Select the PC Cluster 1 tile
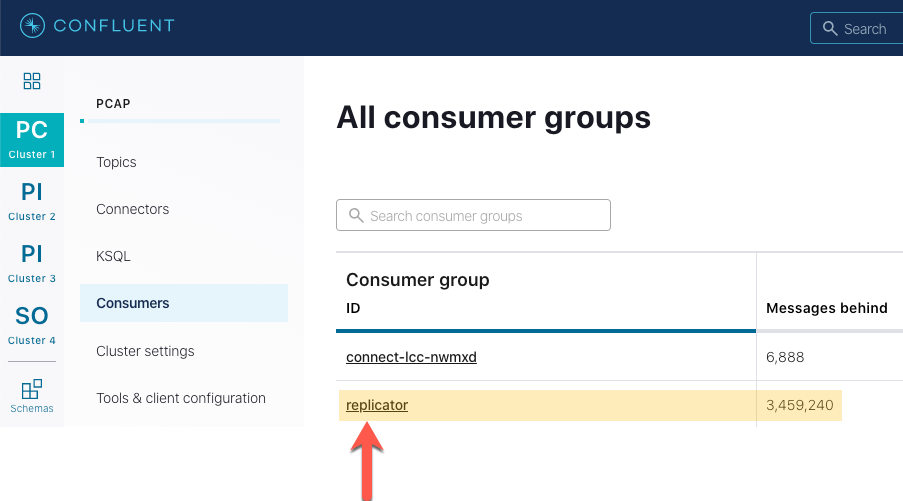The height and width of the screenshot is (501, 903). [x=32, y=139]
